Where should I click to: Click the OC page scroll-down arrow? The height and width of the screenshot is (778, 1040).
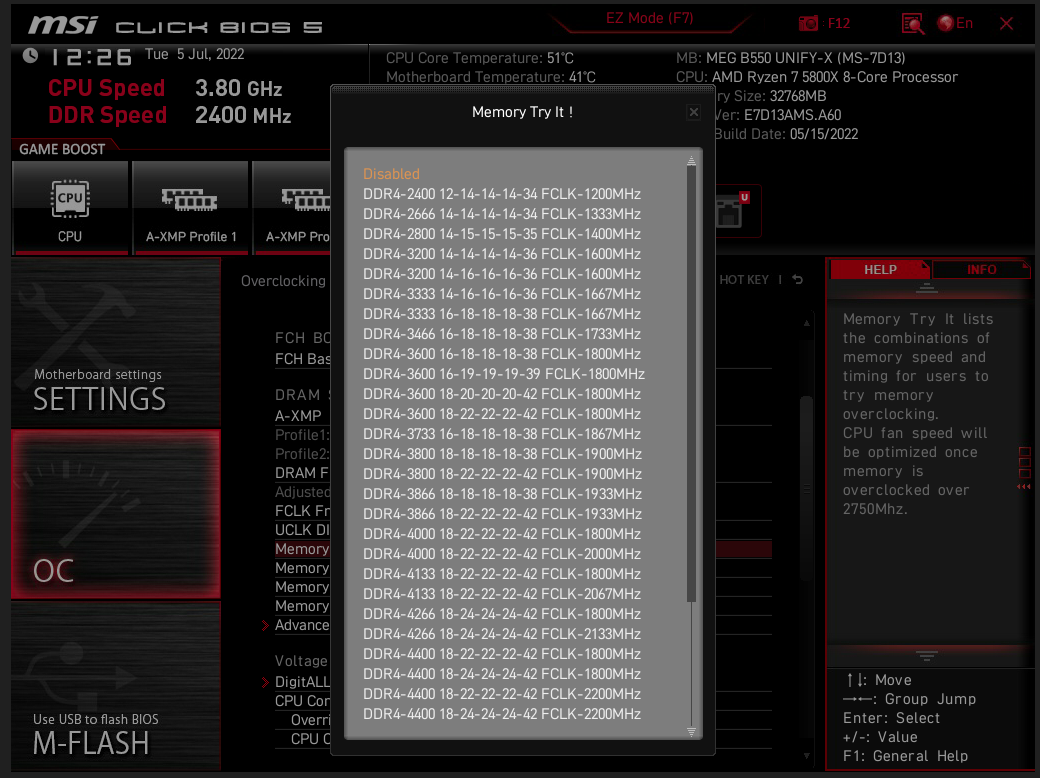coord(807,755)
